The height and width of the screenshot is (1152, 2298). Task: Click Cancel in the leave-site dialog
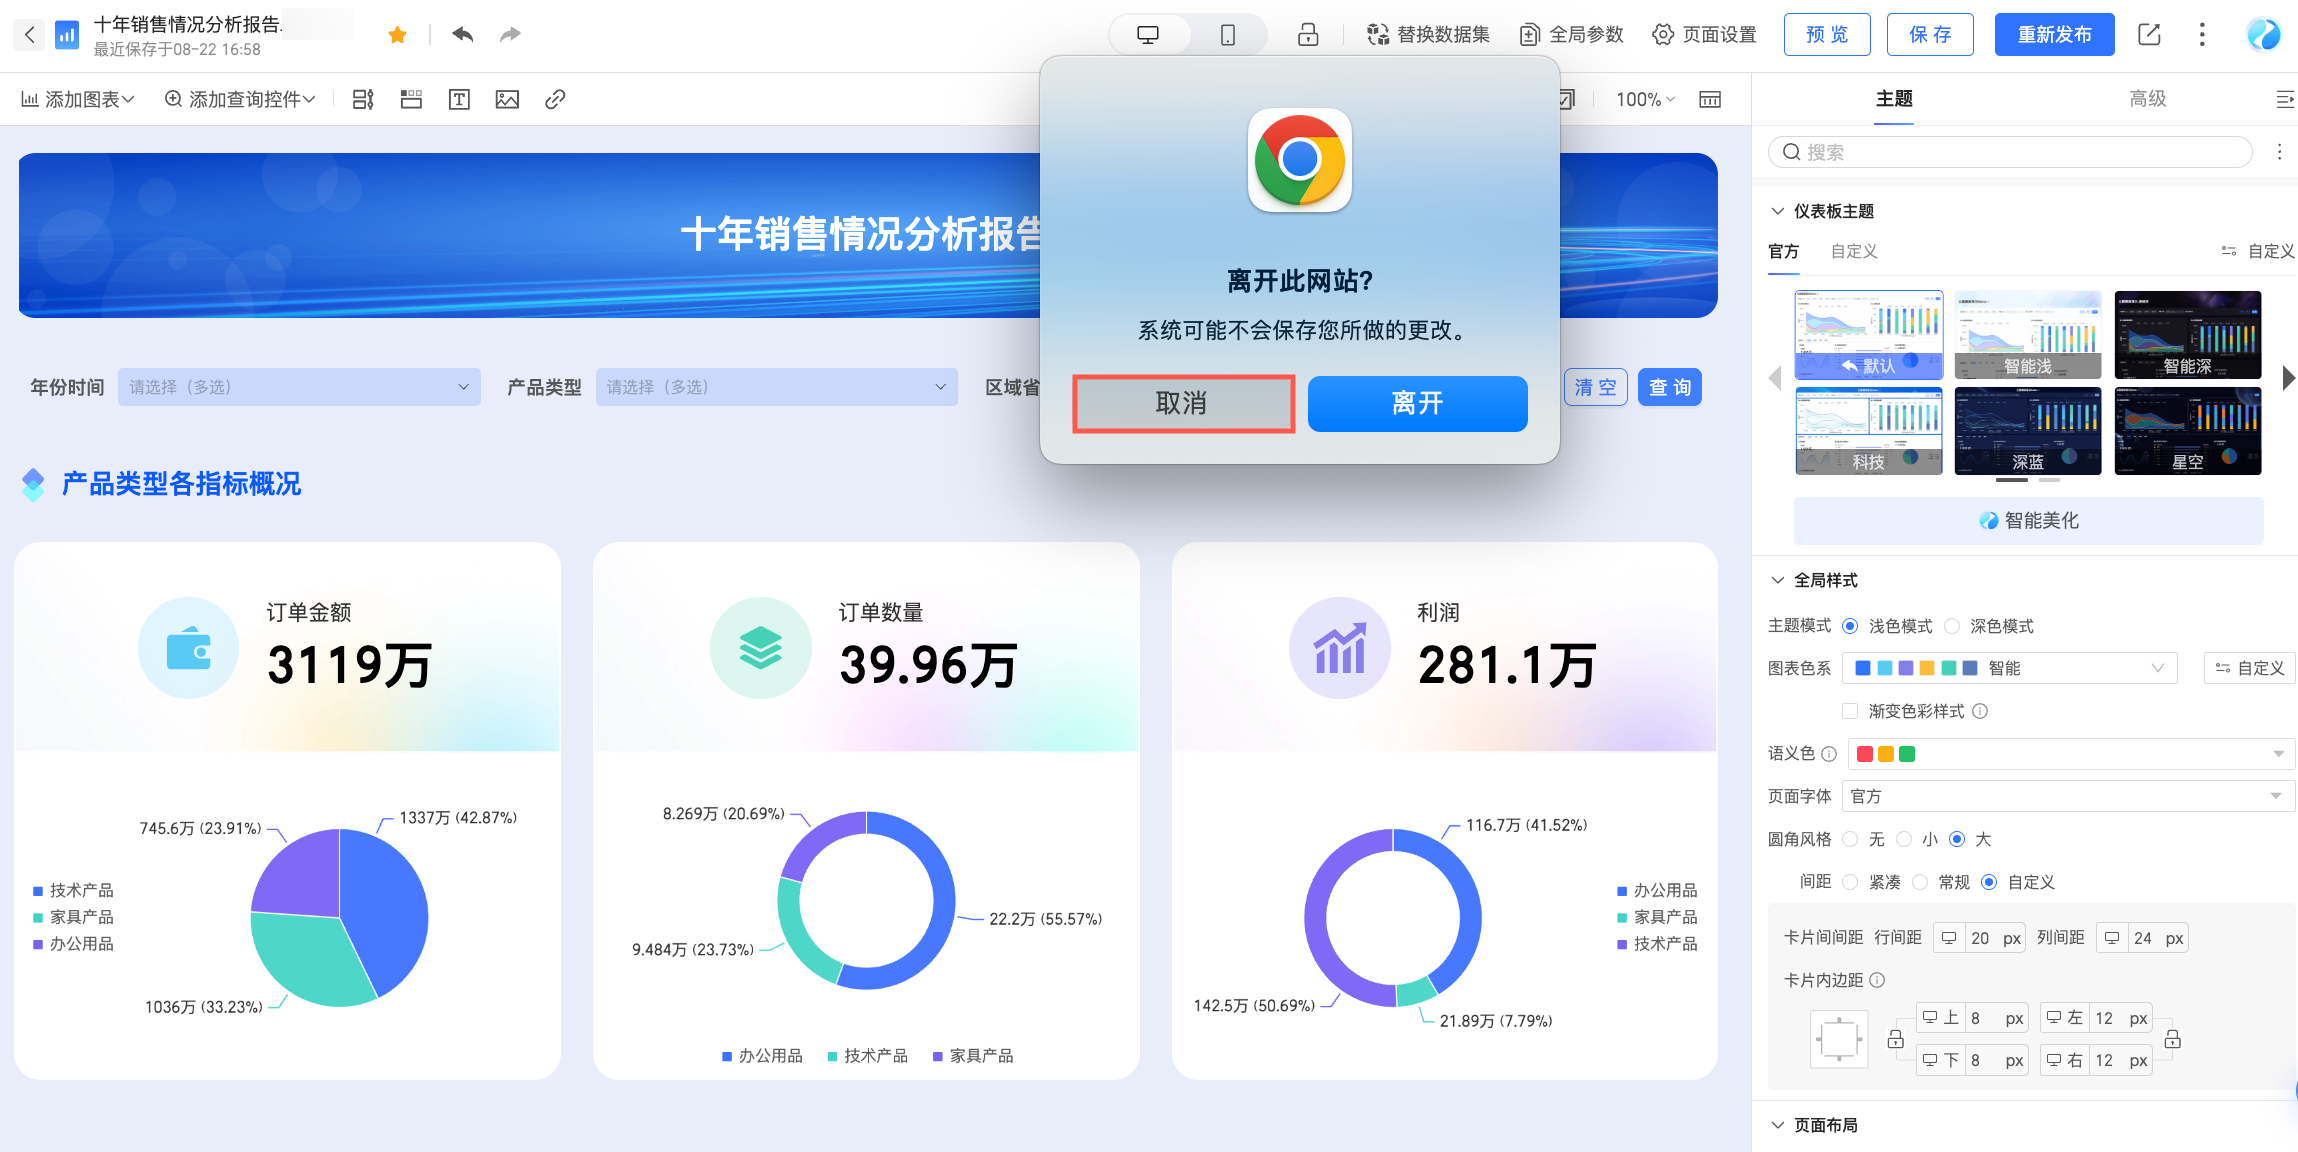pyautogui.click(x=1183, y=404)
